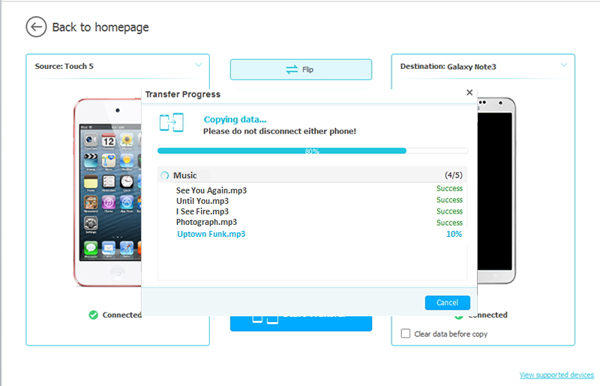Click the Galaxy Note3 device image
Image resolution: width=600 pixels, height=386 pixels.
click(496, 190)
